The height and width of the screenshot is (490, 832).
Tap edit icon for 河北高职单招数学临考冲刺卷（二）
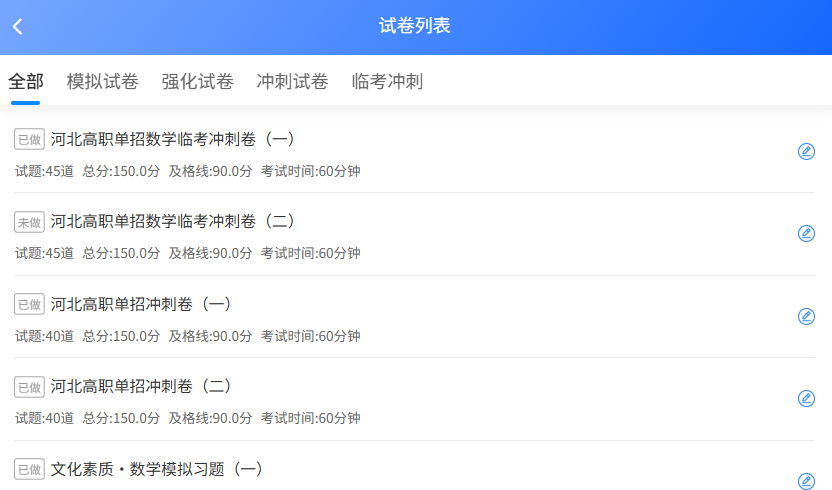coord(806,233)
